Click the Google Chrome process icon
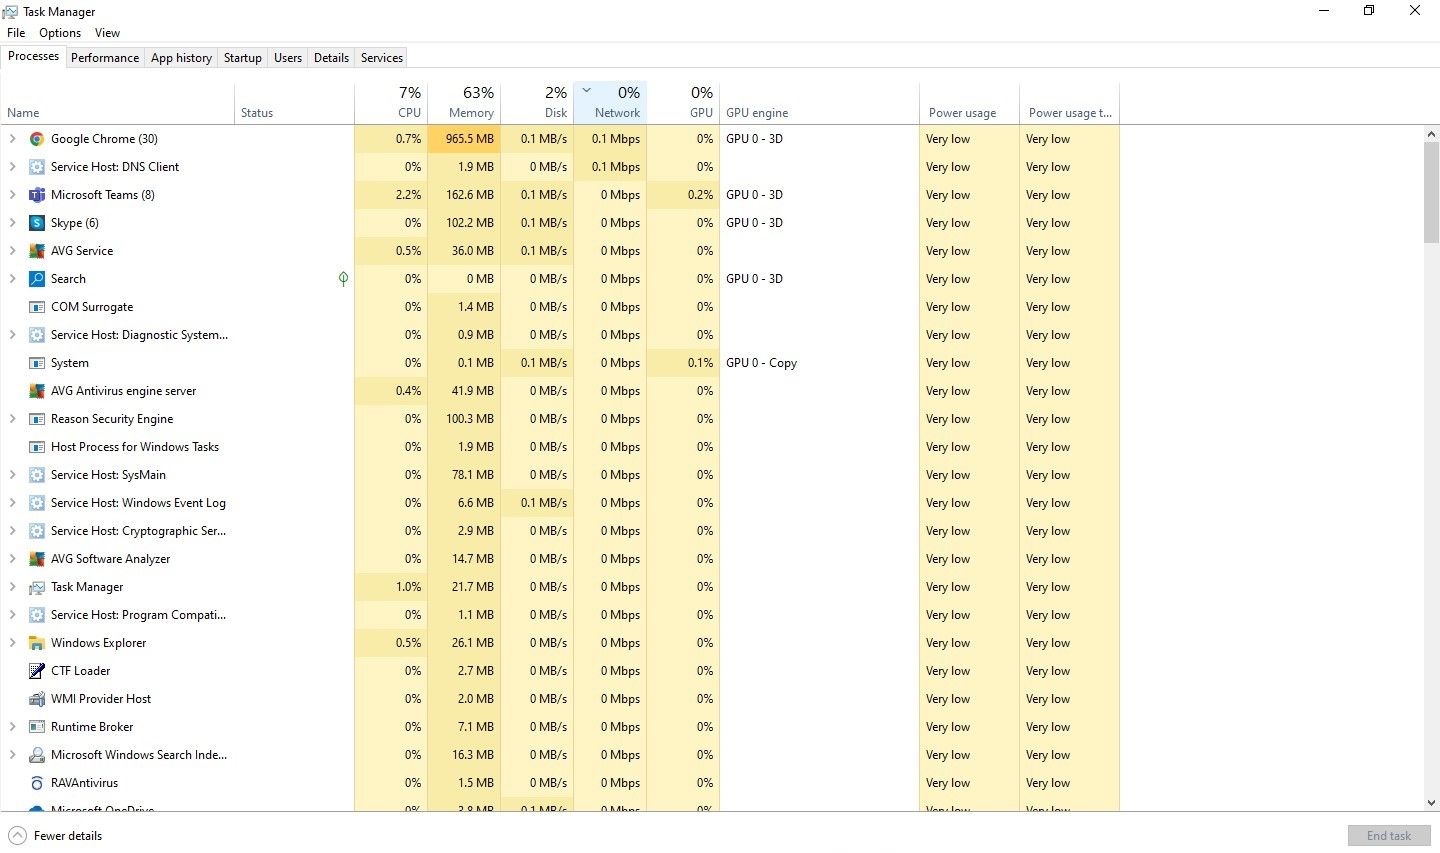The image size is (1440, 853). pyautogui.click(x=37, y=139)
